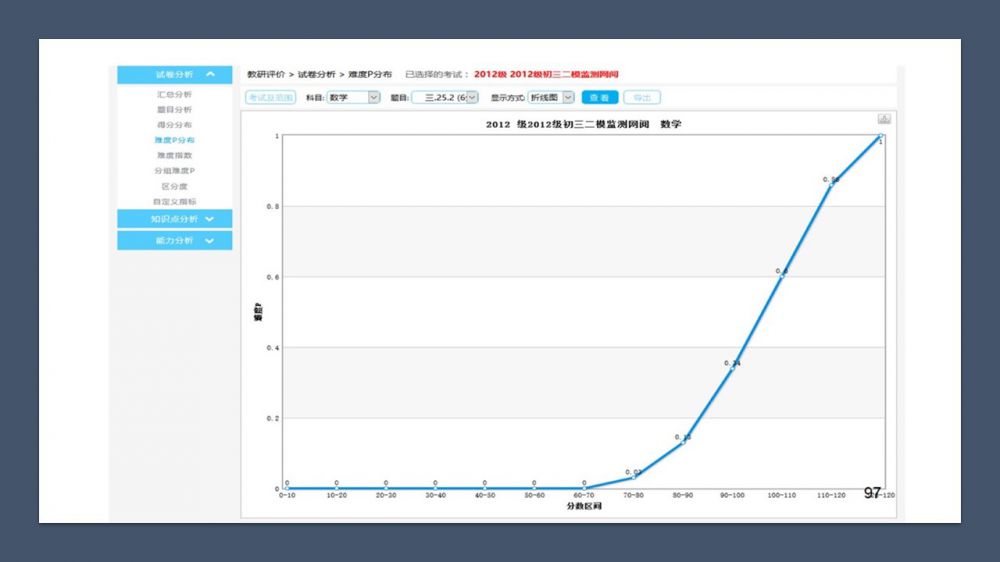Click the 考试及范围 button
The image size is (1000, 562).
(x=270, y=98)
